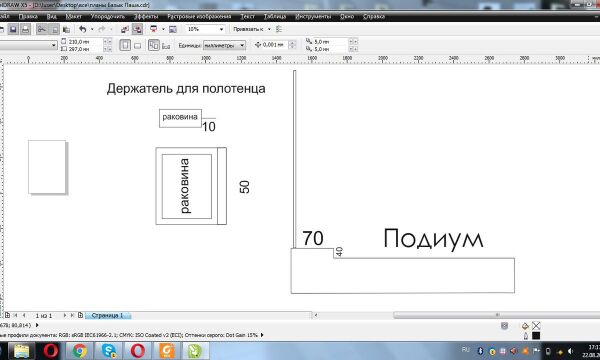Click the black outline color swatch
The image size is (600, 360).
pyautogui.click(x=536, y=336)
